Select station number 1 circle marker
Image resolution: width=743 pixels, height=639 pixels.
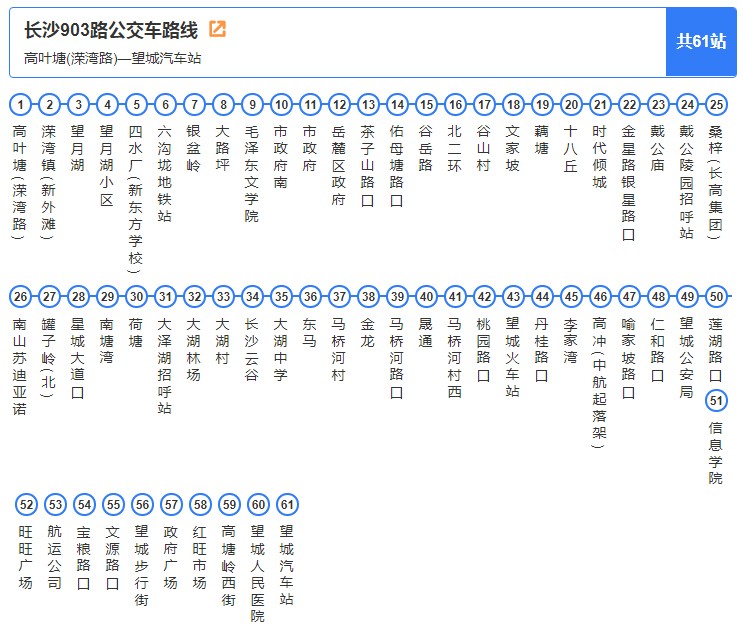21,104
